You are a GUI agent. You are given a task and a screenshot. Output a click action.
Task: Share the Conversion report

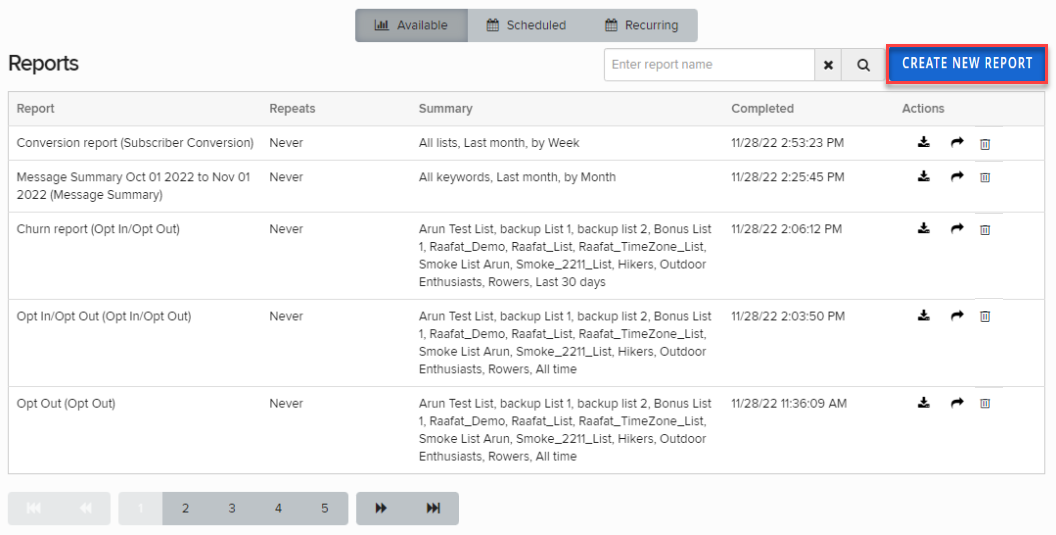[x=957, y=142]
